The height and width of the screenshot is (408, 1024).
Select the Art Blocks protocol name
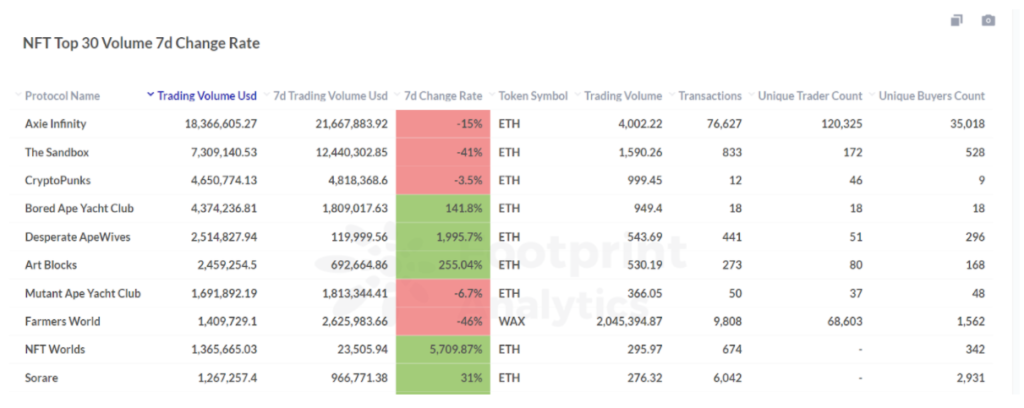51,264
